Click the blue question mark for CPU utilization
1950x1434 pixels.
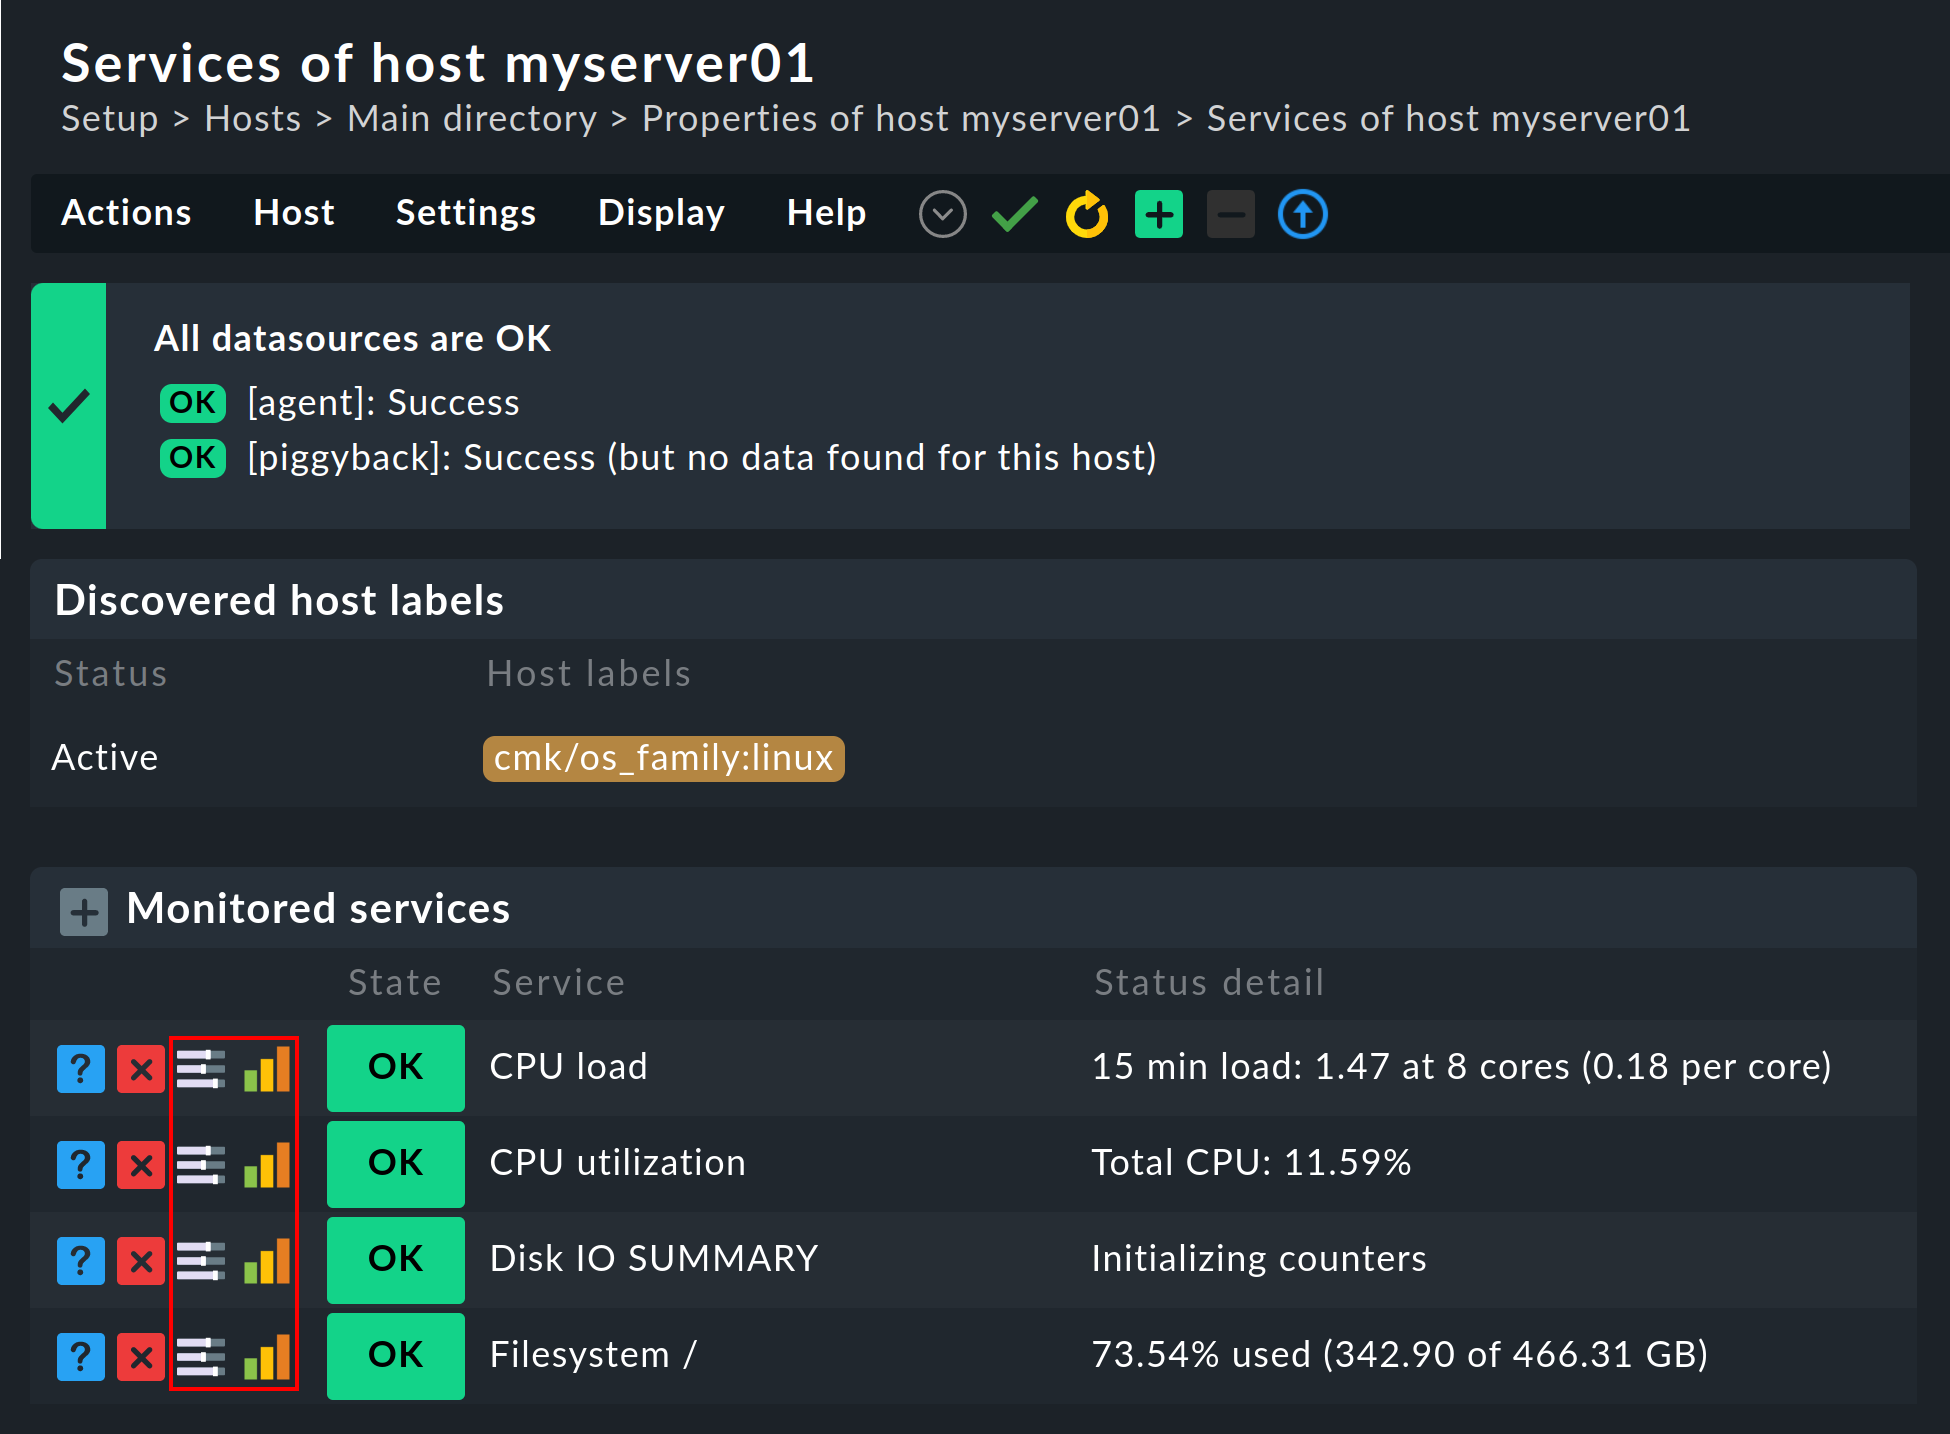point(81,1165)
